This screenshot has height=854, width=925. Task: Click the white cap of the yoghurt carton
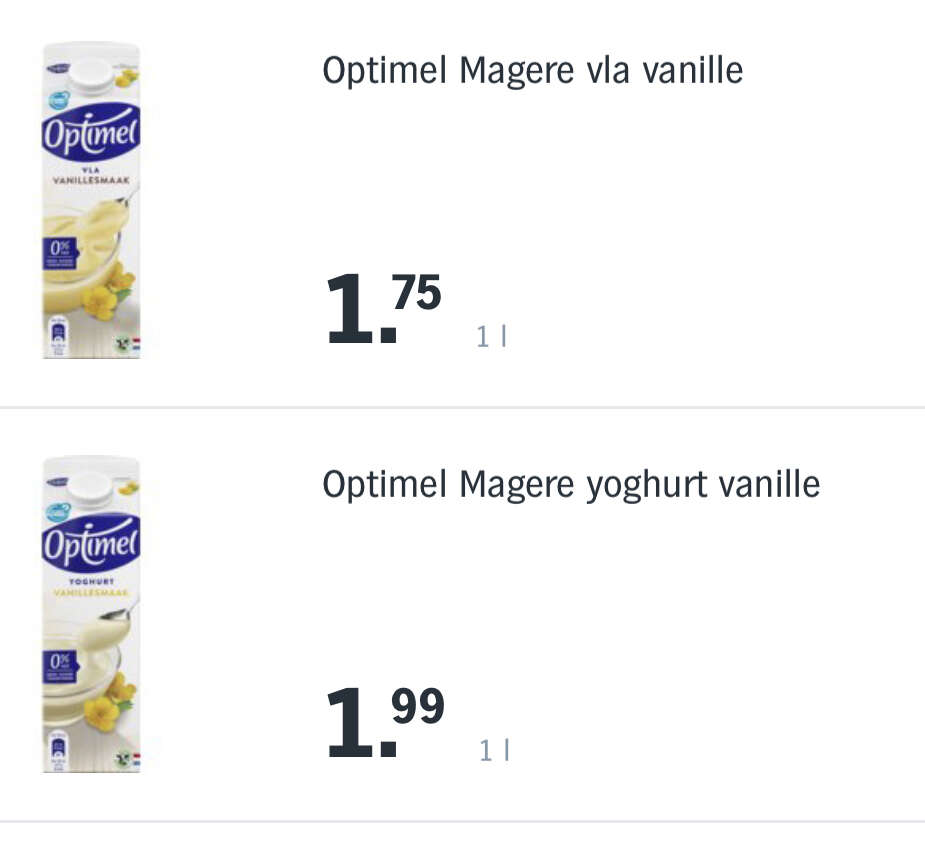click(x=89, y=487)
